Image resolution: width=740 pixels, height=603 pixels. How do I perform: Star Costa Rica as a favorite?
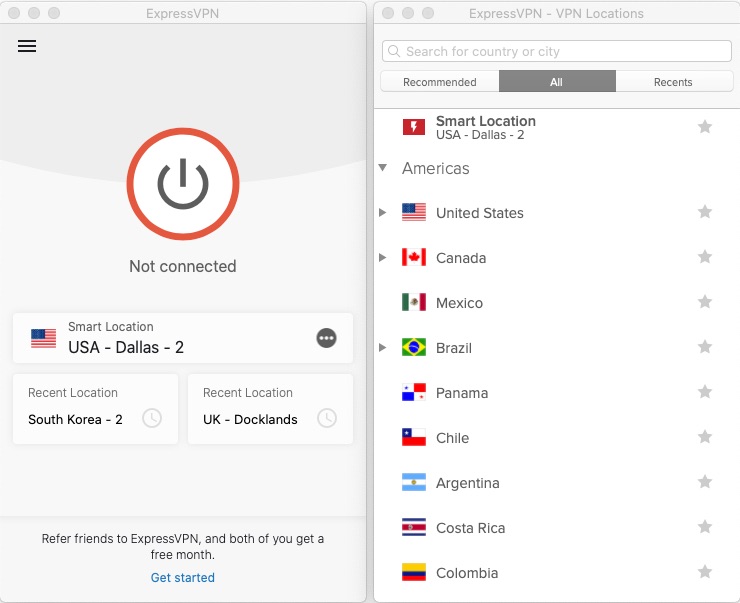click(x=705, y=527)
